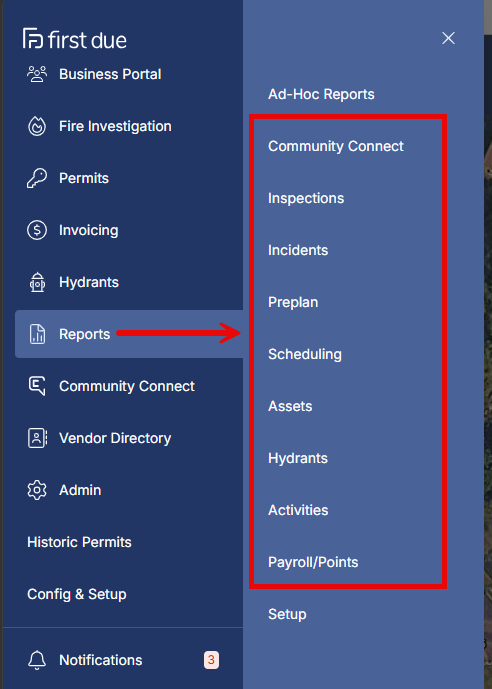This screenshot has height=689, width=492.
Task: Open Payroll/Points reports
Action: (313, 562)
